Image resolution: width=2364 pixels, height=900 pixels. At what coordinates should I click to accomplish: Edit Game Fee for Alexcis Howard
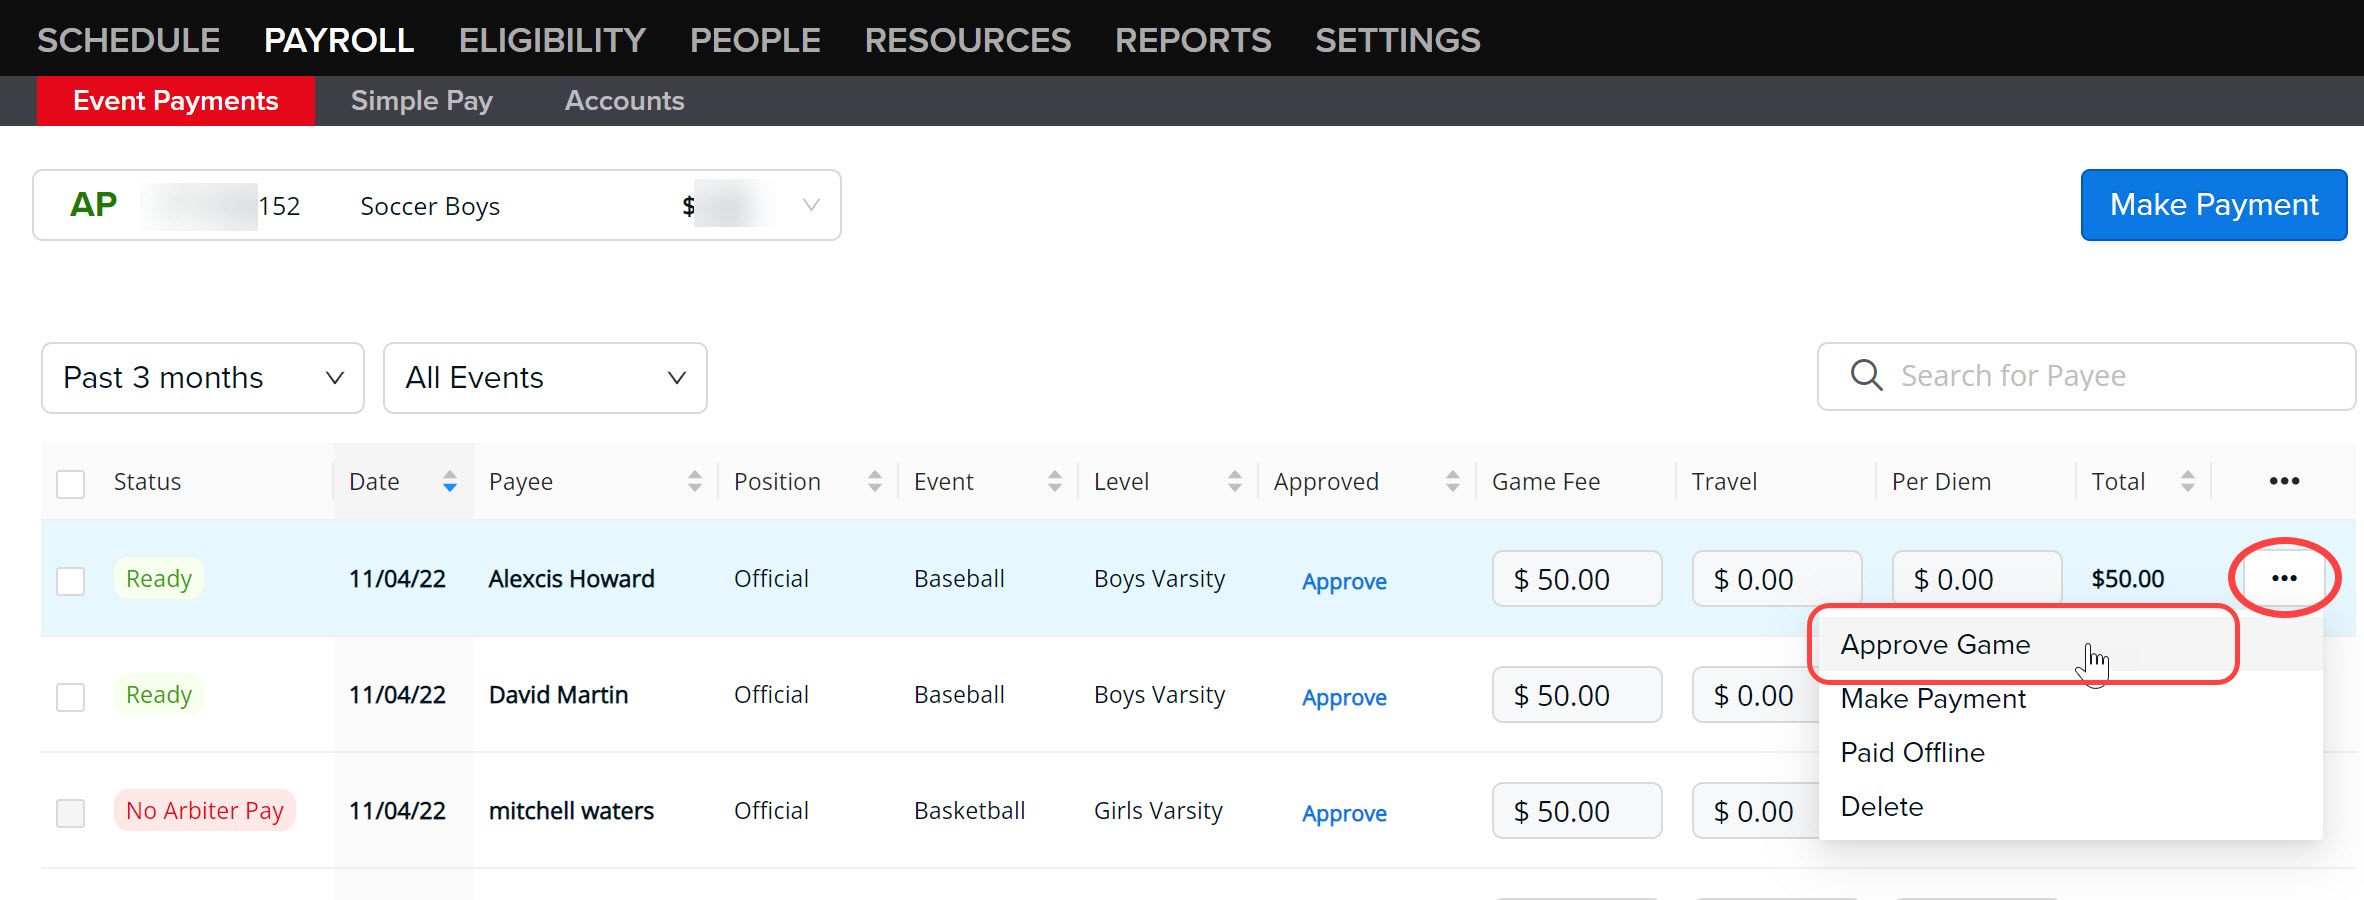[x=1577, y=579]
